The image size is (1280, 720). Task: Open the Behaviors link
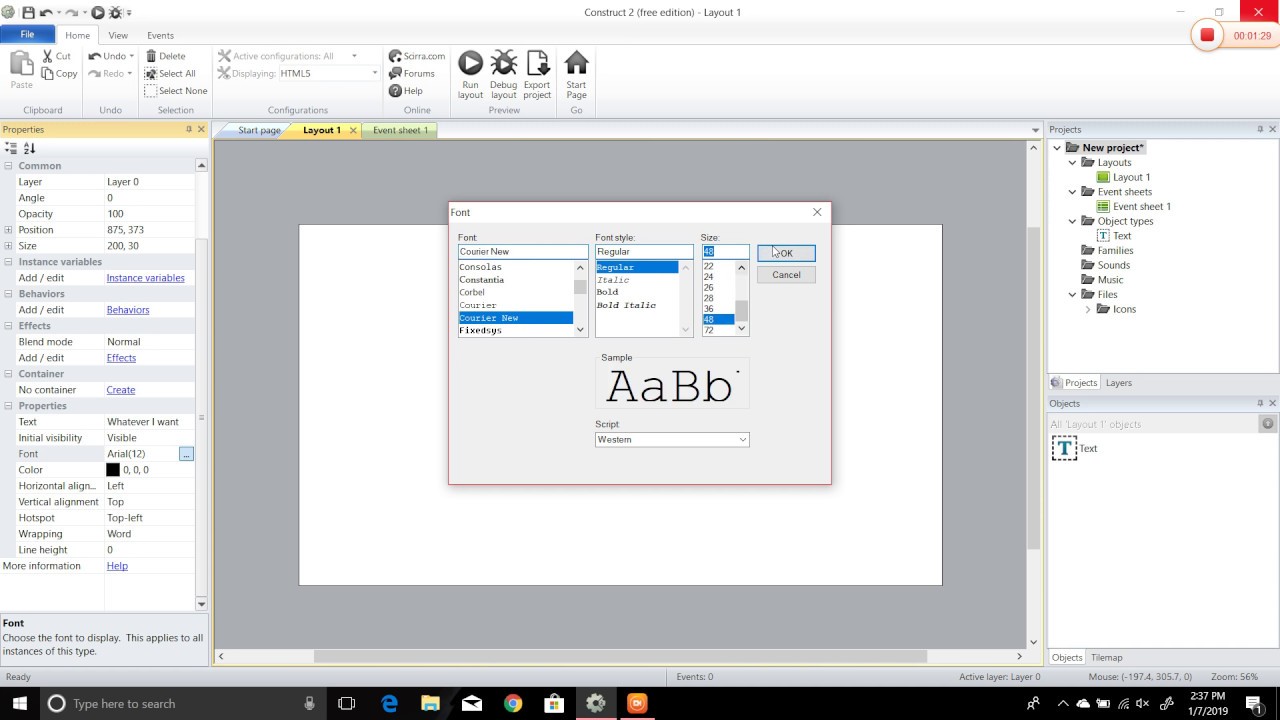(128, 310)
